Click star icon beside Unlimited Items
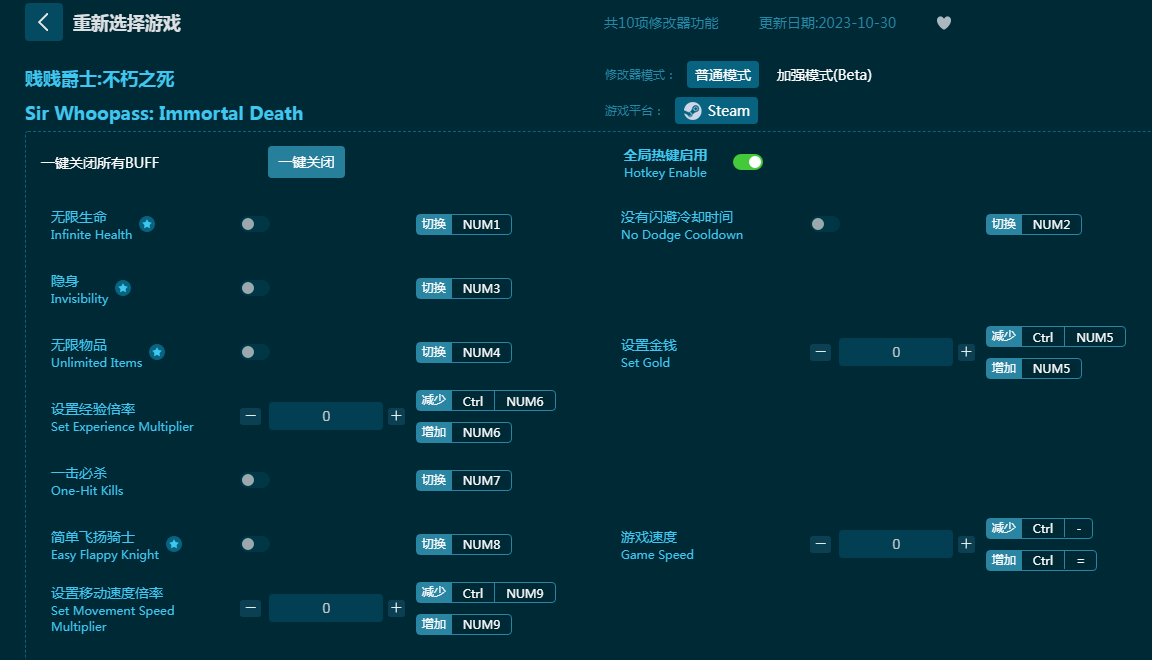This screenshot has width=1152, height=660. (157, 352)
